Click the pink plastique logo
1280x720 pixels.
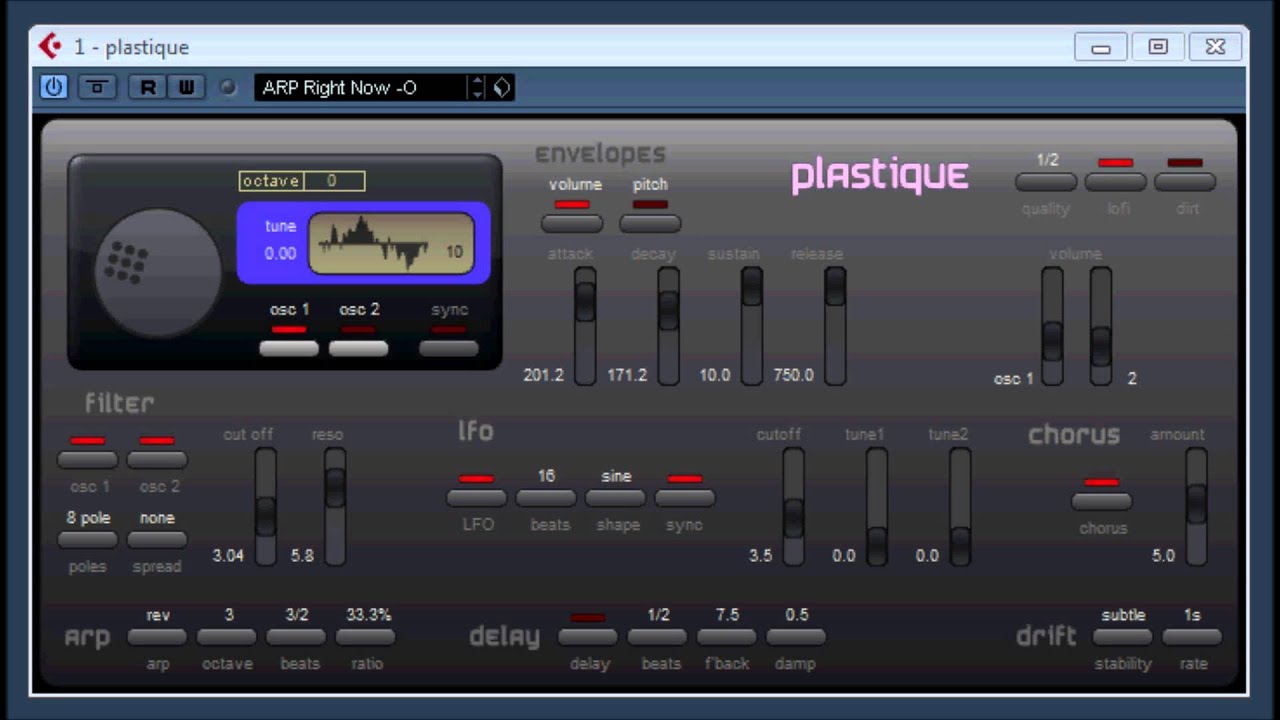point(880,176)
